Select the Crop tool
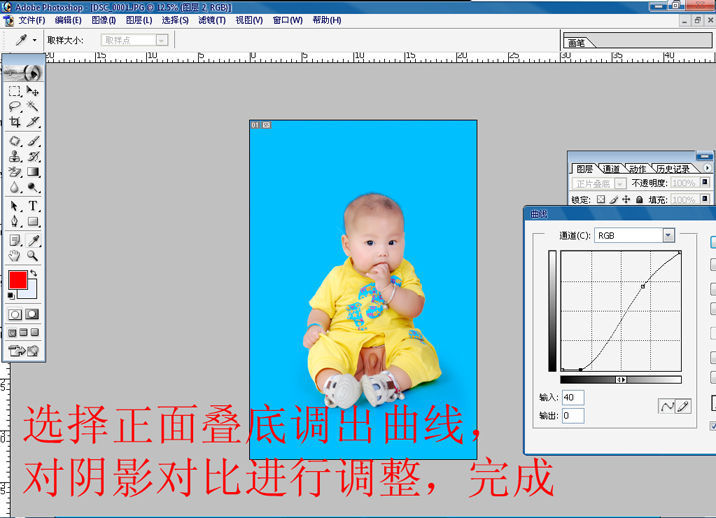Screen dimensions: 716x518 click(x=15, y=122)
